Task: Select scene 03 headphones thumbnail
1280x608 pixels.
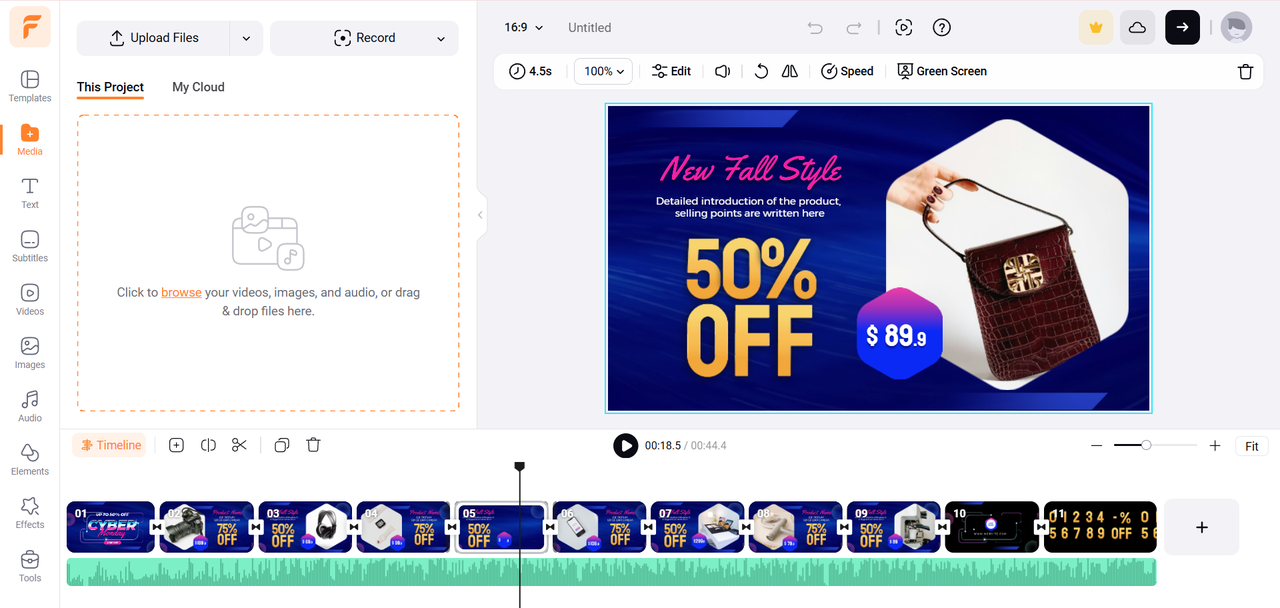Action: [x=304, y=527]
